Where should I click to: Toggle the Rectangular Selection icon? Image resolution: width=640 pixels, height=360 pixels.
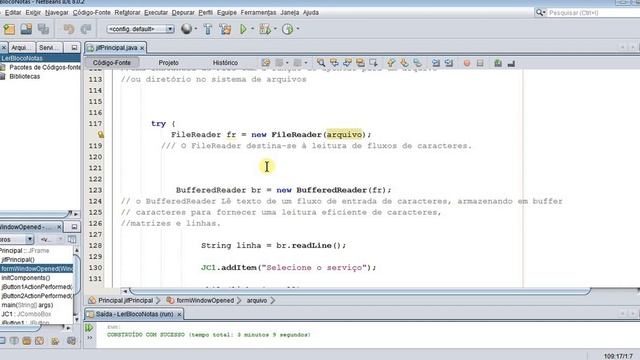pos(373,63)
